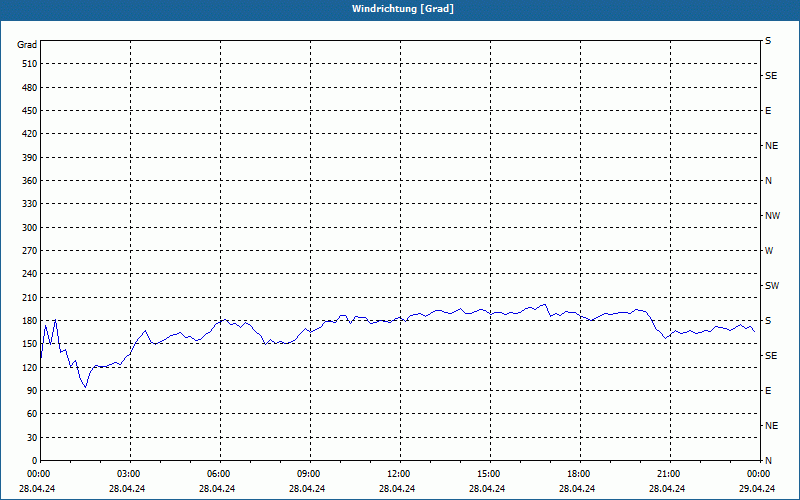
Task: Click the N compass label opposite 0
Action: 768,461
